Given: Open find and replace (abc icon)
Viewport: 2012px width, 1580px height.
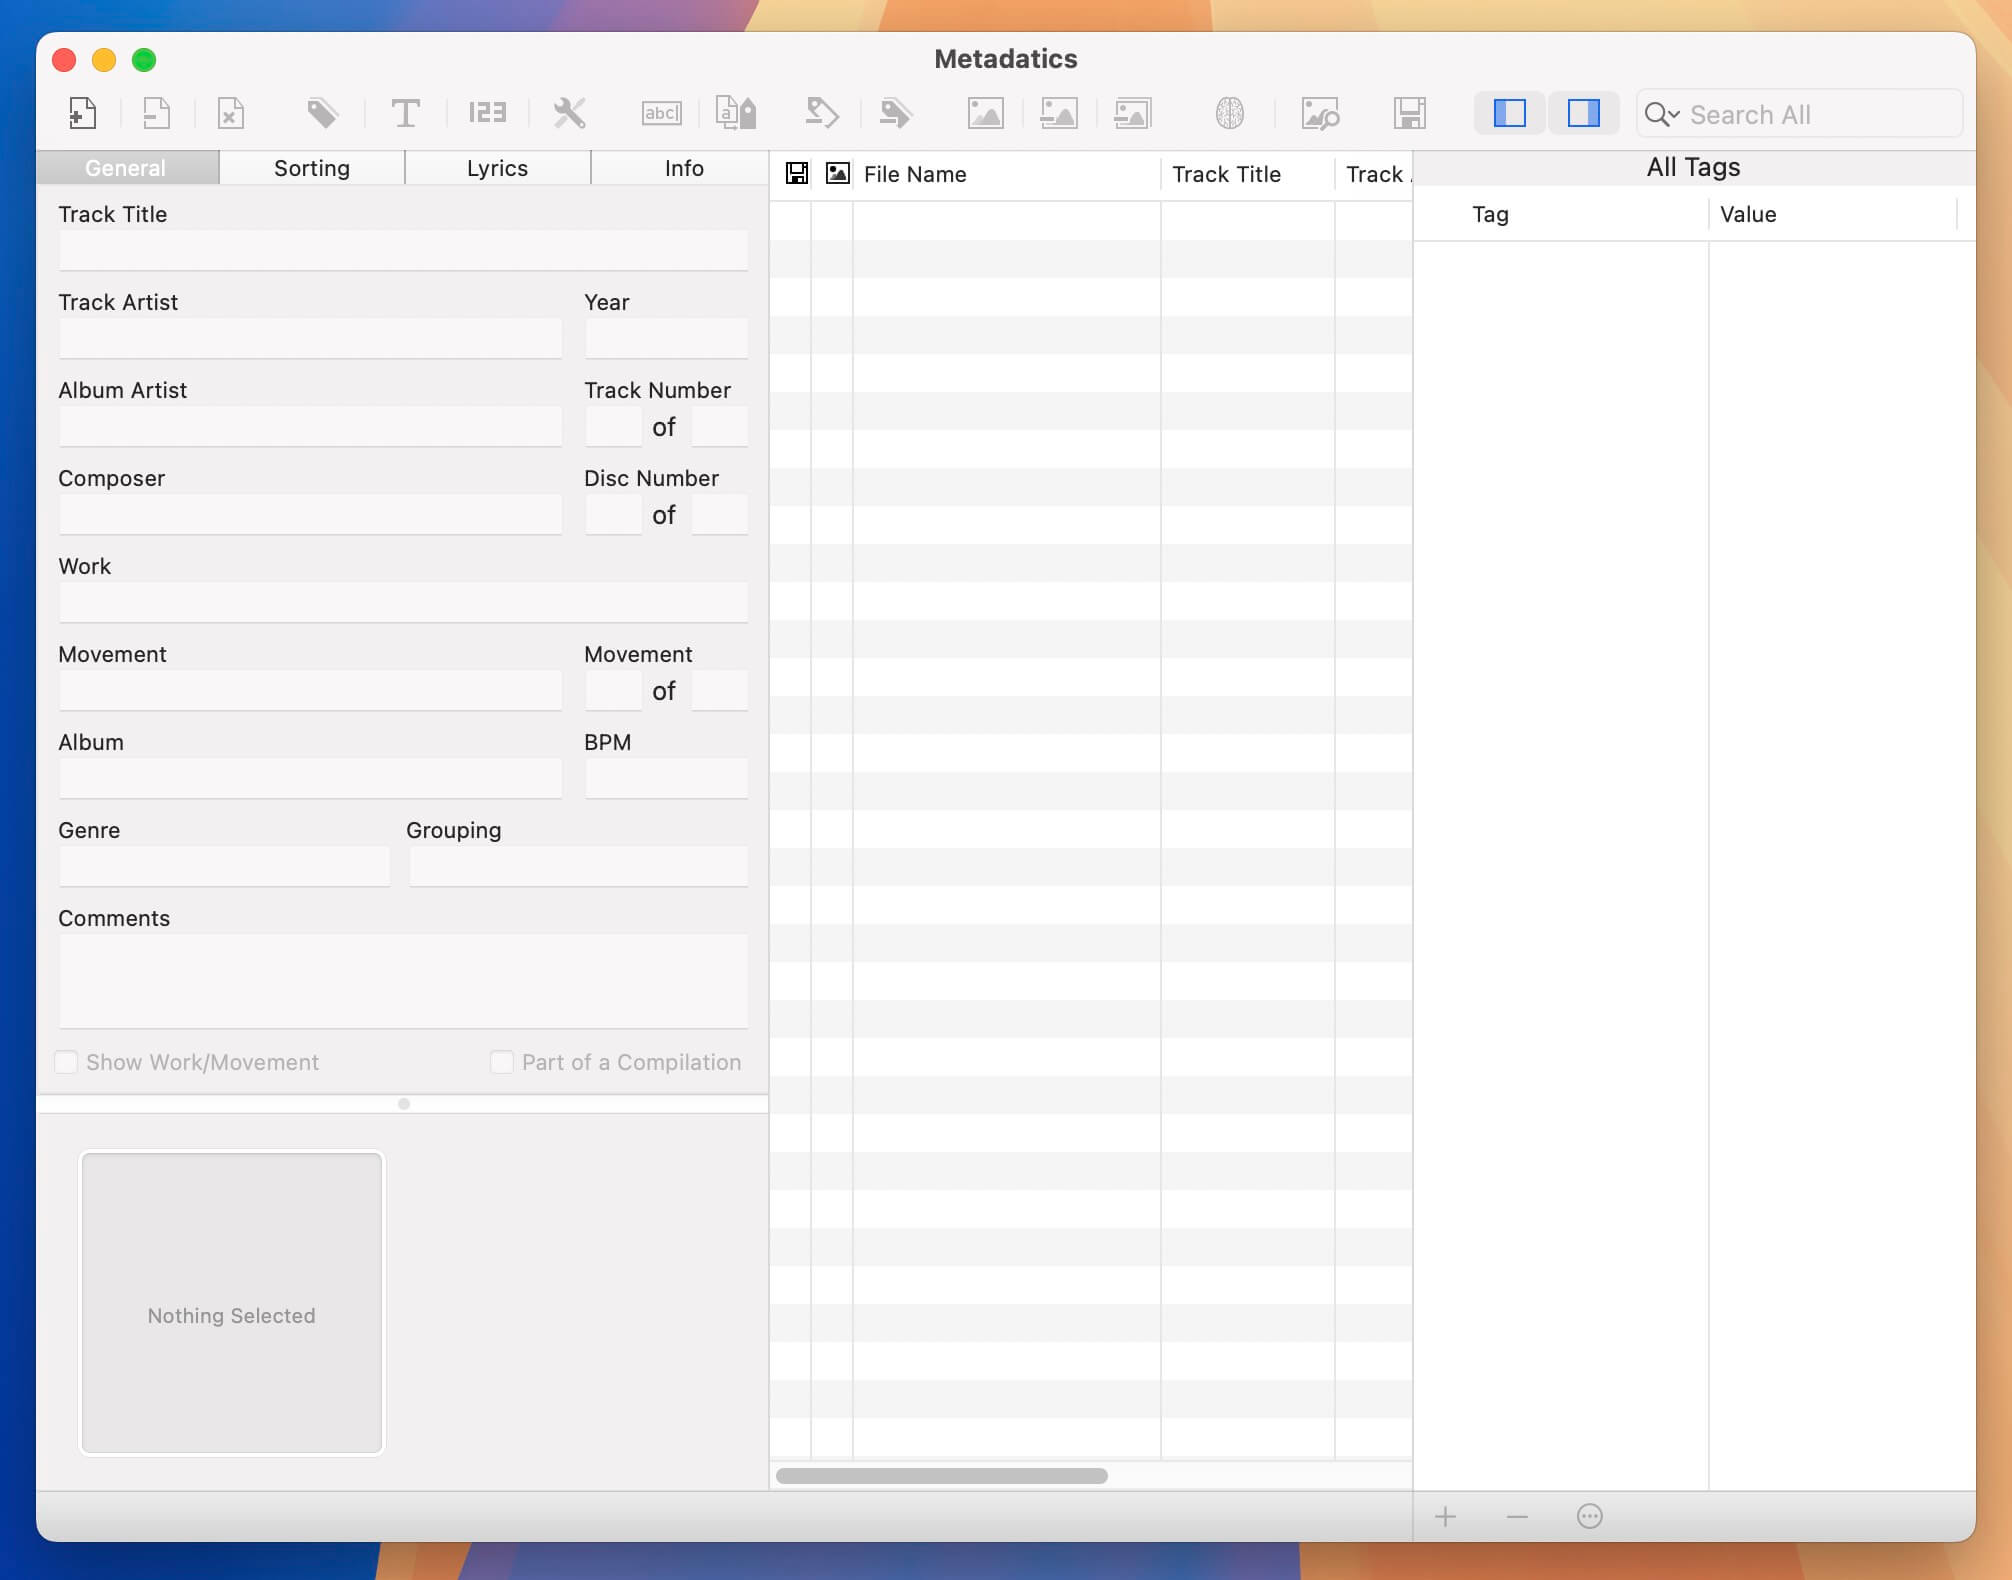Looking at the screenshot, I should pyautogui.click(x=660, y=113).
